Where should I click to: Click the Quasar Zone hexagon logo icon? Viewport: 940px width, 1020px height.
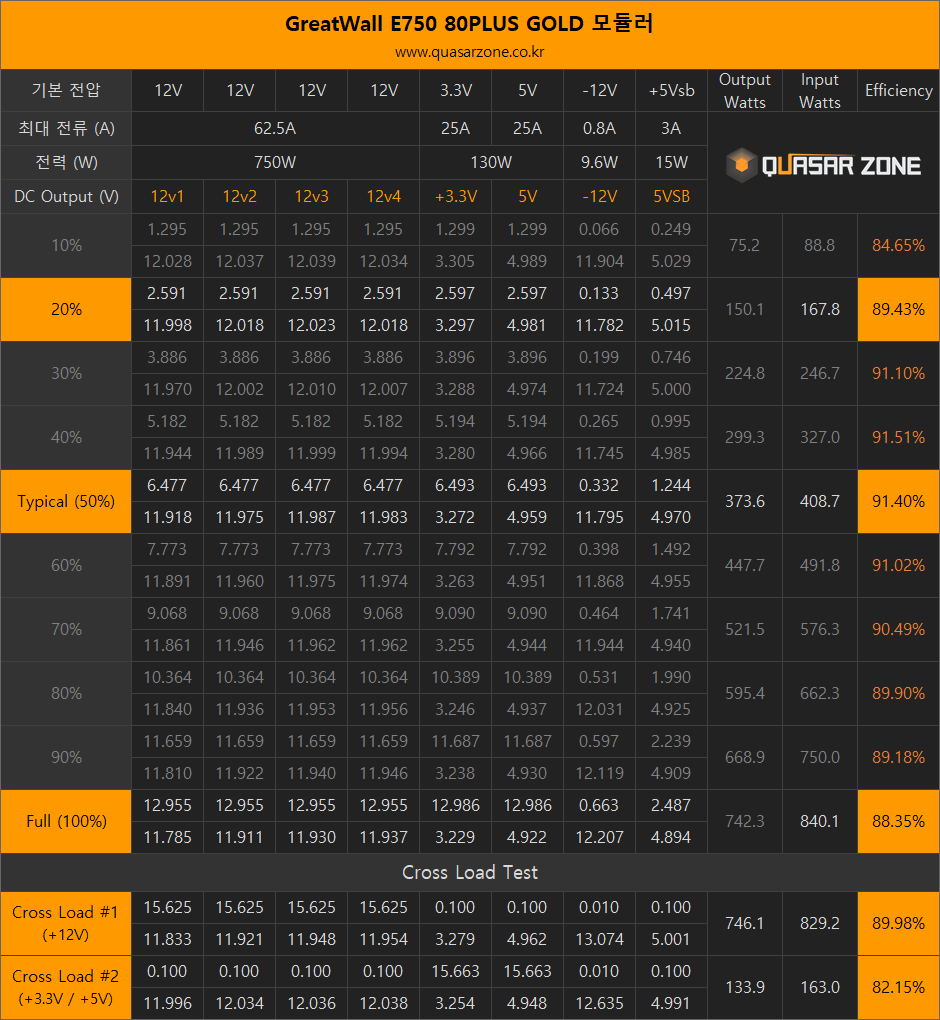coord(742,165)
